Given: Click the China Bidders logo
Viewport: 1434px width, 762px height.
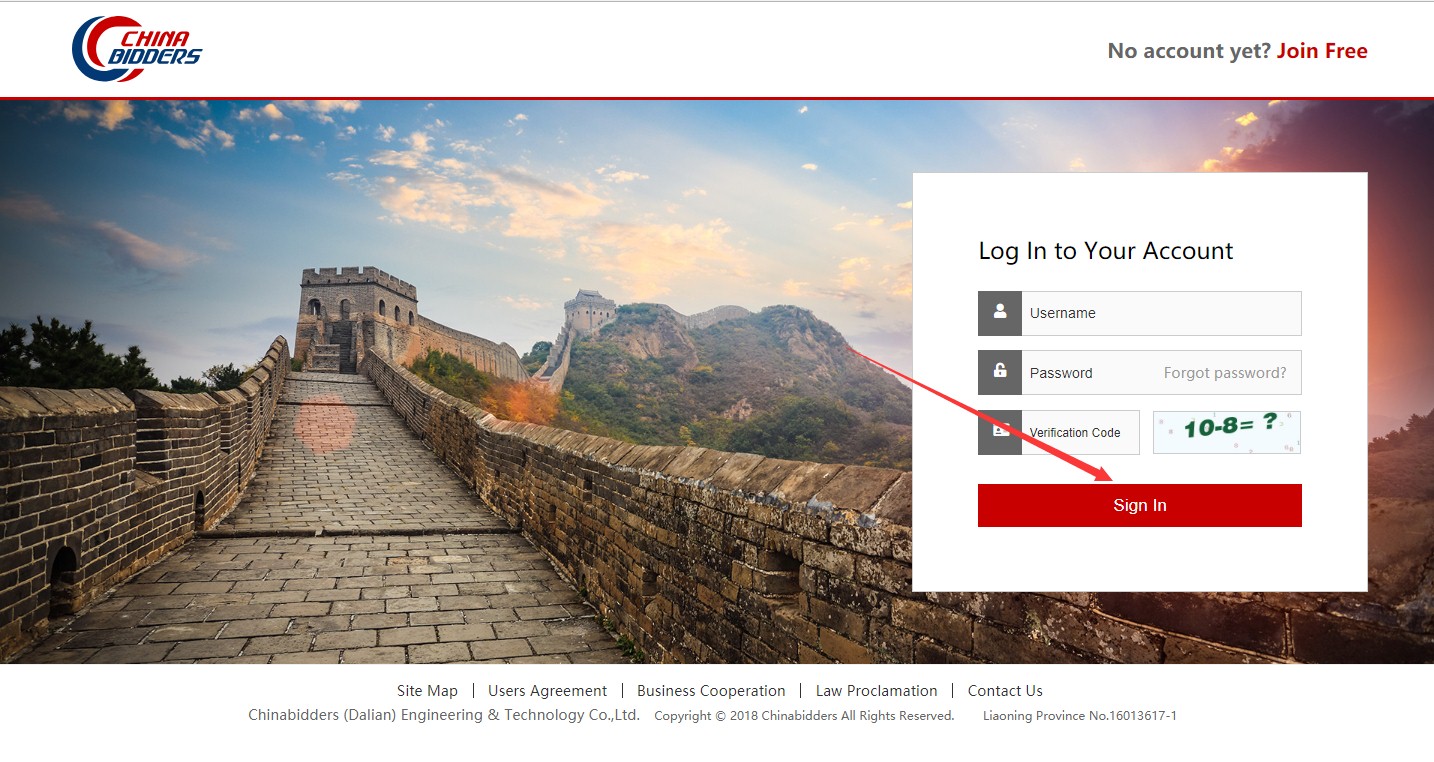Looking at the screenshot, I should tap(137, 49).
